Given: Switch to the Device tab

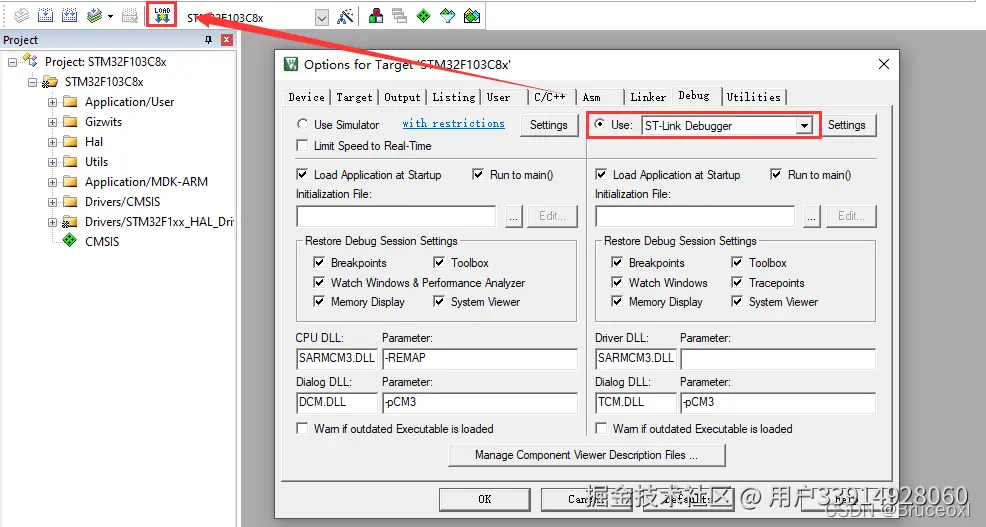Looking at the screenshot, I should click(306, 97).
